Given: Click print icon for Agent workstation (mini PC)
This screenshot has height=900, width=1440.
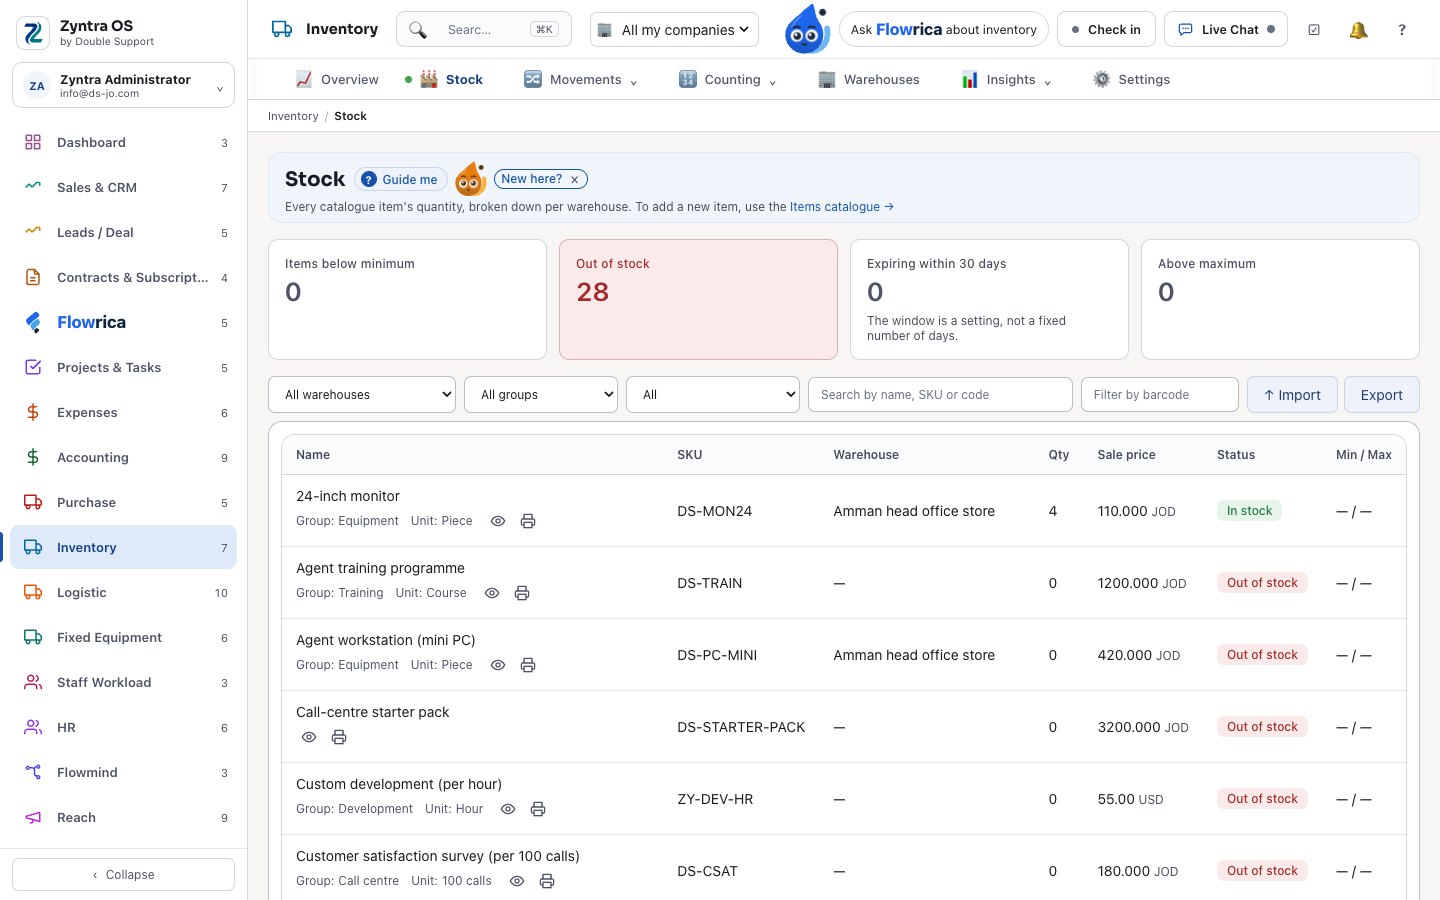Looking at the screenshot, I should (528, 665).
